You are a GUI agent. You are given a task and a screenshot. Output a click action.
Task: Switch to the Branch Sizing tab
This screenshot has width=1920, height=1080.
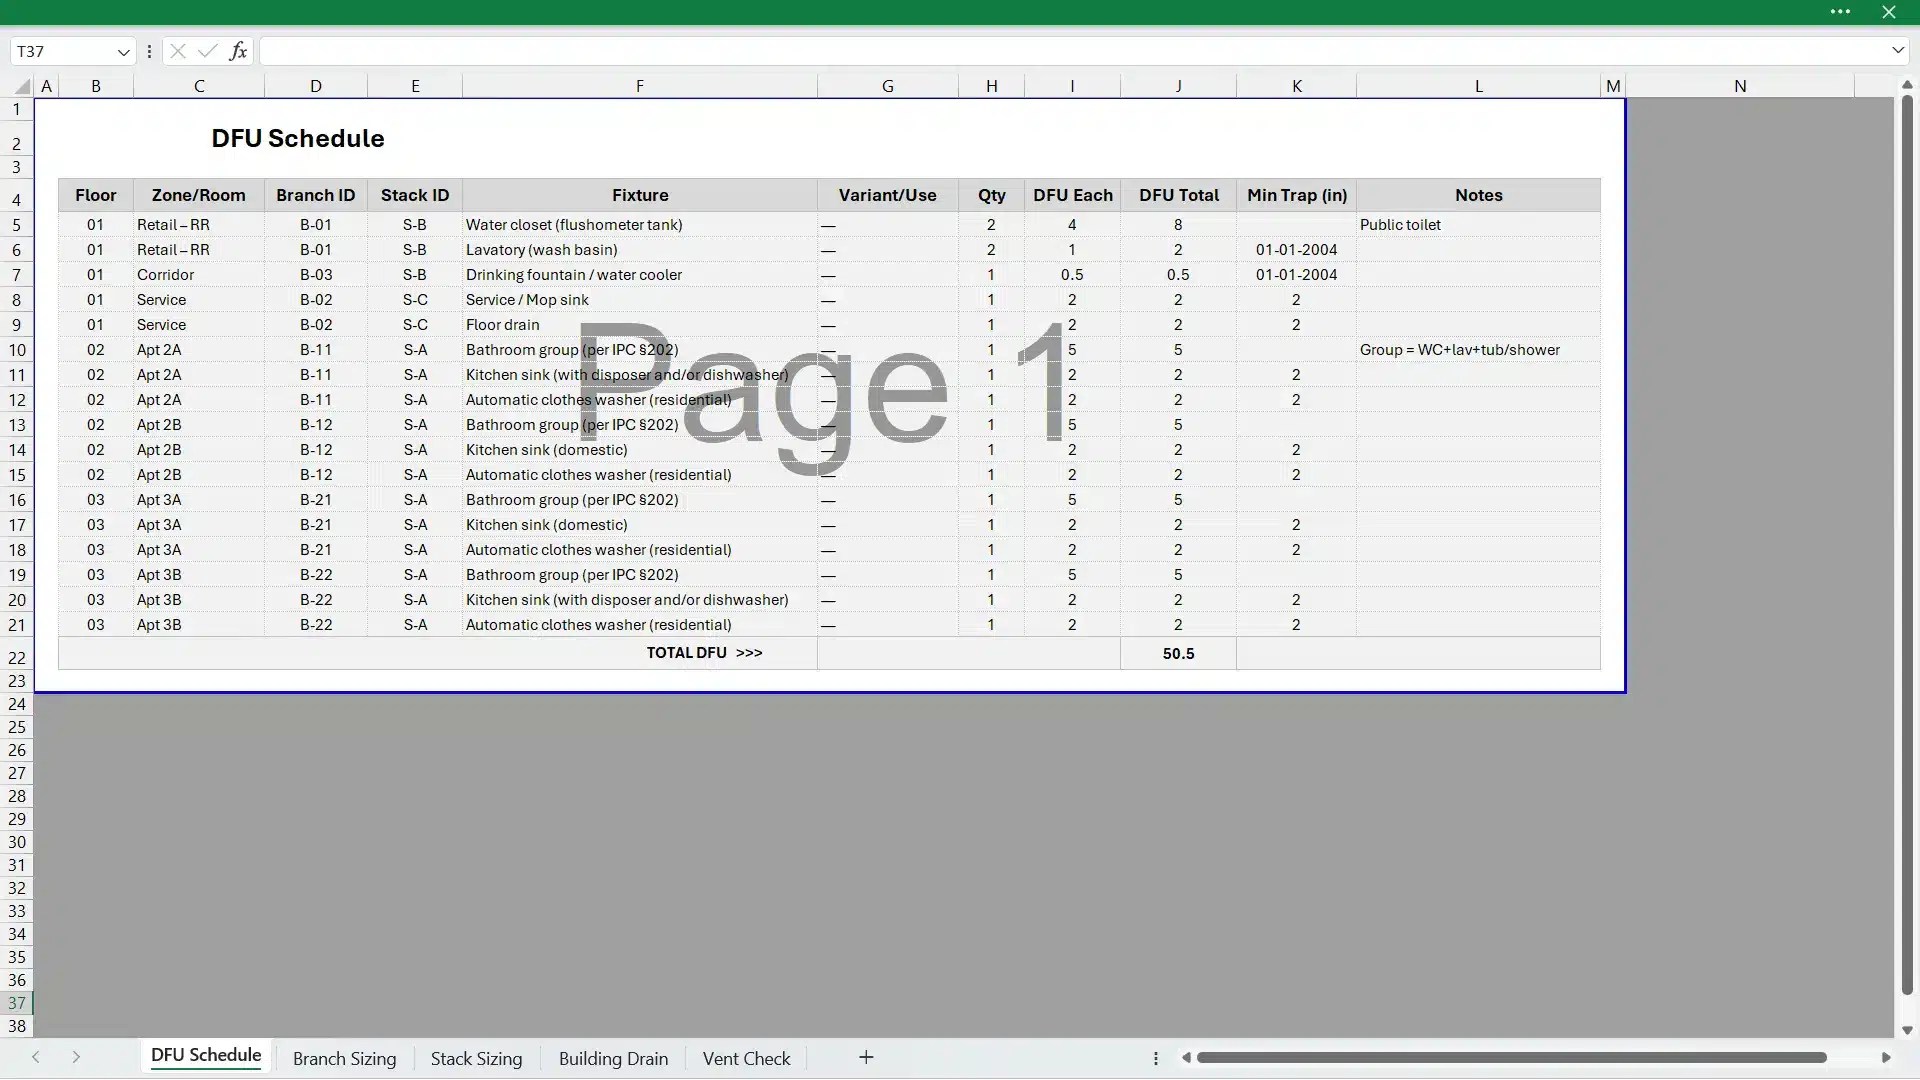click(344, 1059)
